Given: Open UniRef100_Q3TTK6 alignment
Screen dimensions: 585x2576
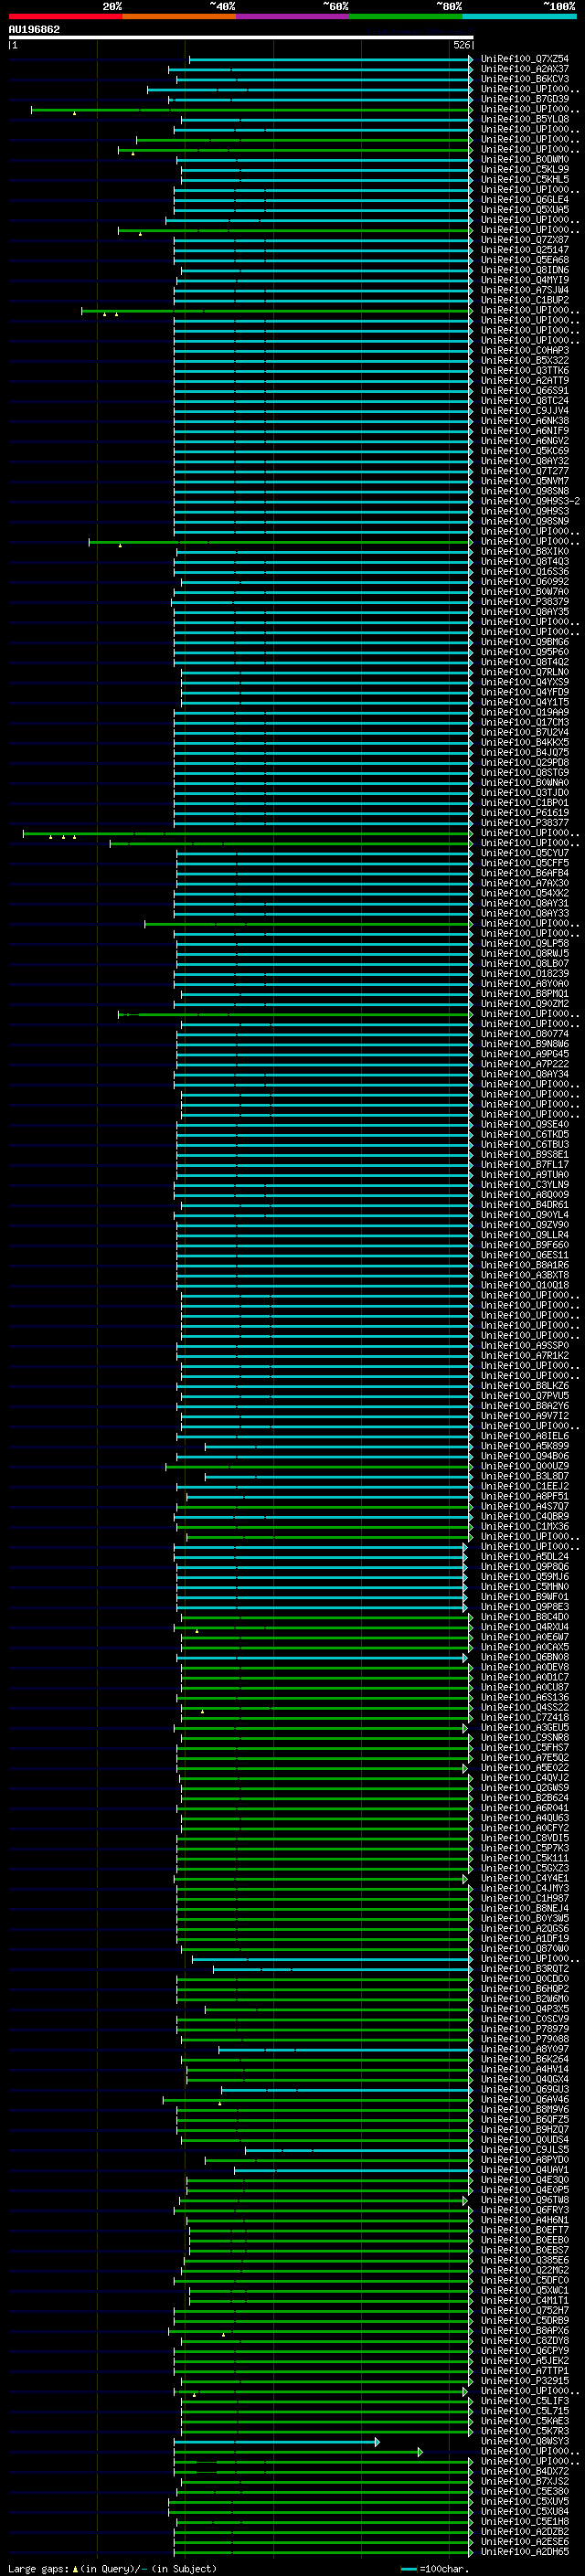Looking at the screenshot, I should [524, 371].
